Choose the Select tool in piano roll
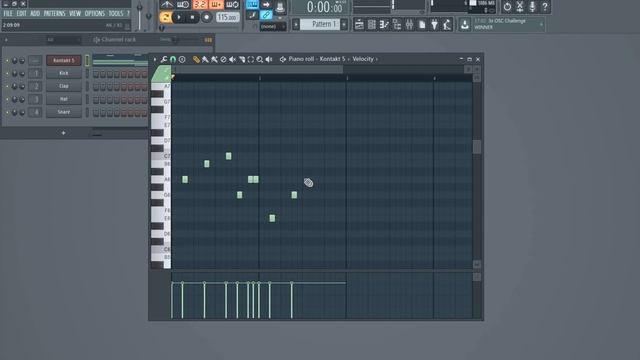 [251, 60]
